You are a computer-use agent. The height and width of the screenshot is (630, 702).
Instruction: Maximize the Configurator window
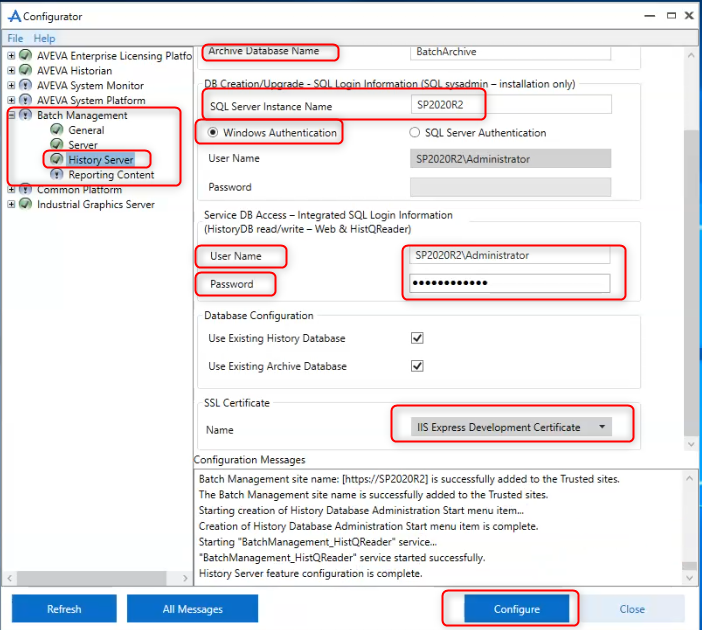pyautogui.click(x=671, y=16)
